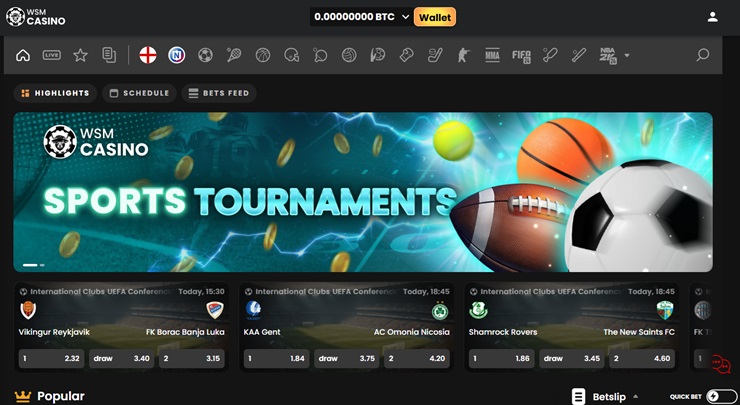Switch to the Schedule tab
The height and width of the screenshot is (405, 740).
tap(139, 93)
